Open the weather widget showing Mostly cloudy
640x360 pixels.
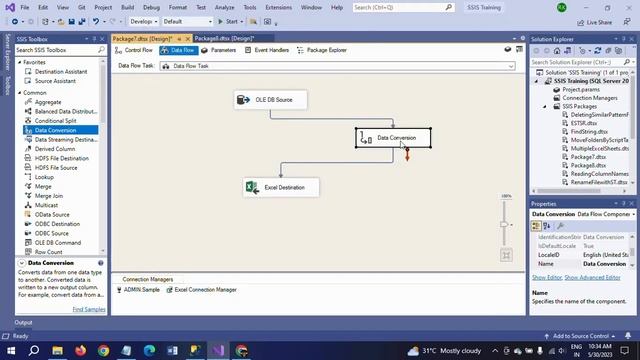coord(444,351)
